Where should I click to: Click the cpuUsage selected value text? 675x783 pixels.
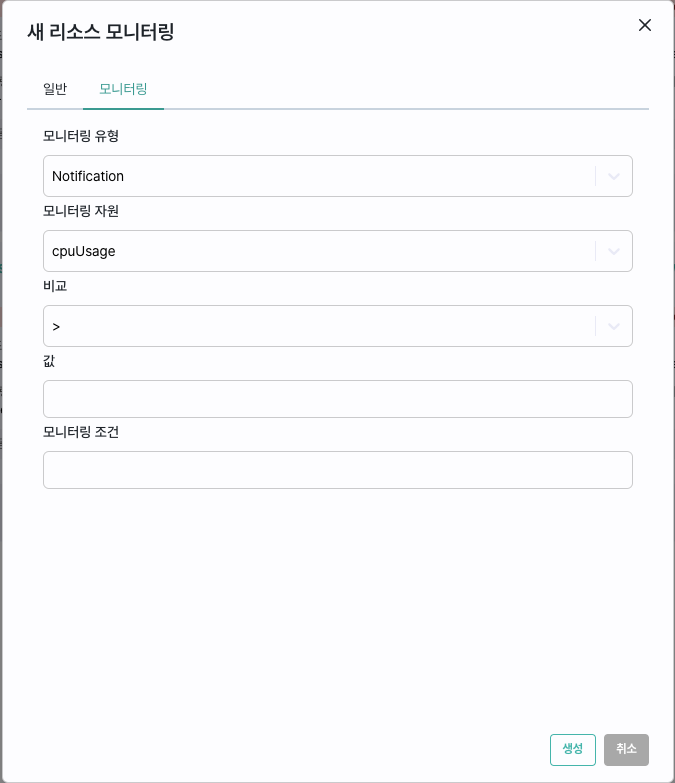[x=84, y=251]
